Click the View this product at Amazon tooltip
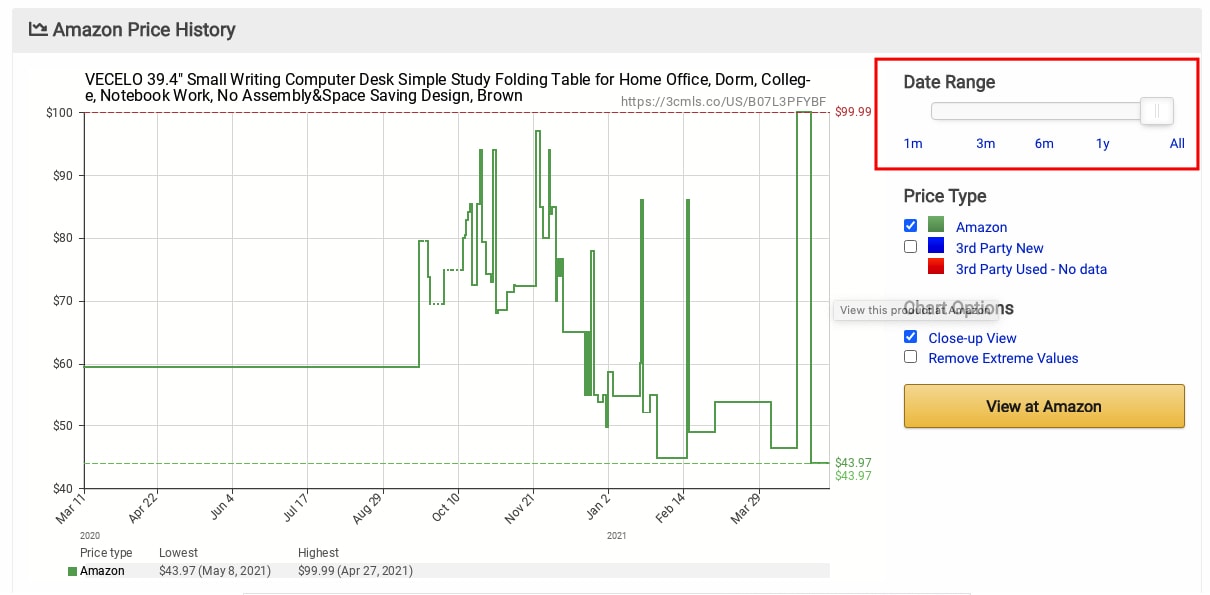 [915, 310]
